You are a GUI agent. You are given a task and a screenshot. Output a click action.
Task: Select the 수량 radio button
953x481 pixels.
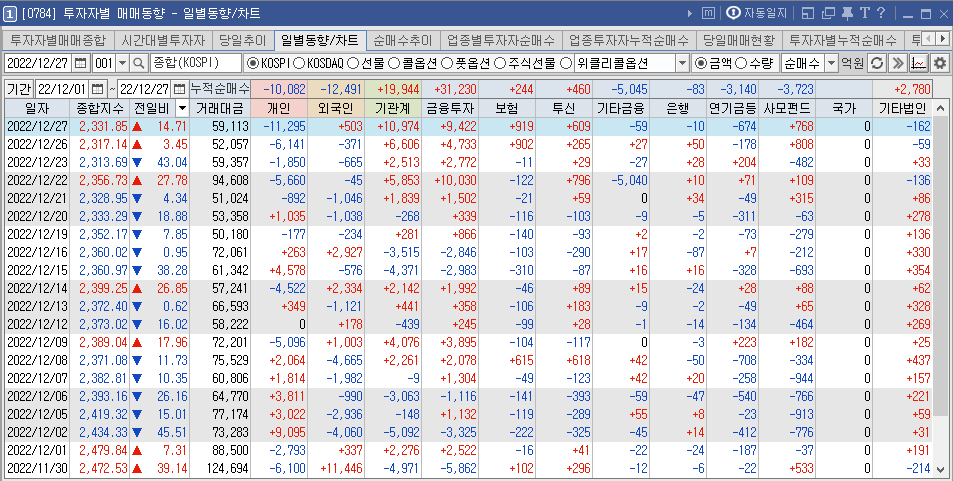click(x=741, y=63)
